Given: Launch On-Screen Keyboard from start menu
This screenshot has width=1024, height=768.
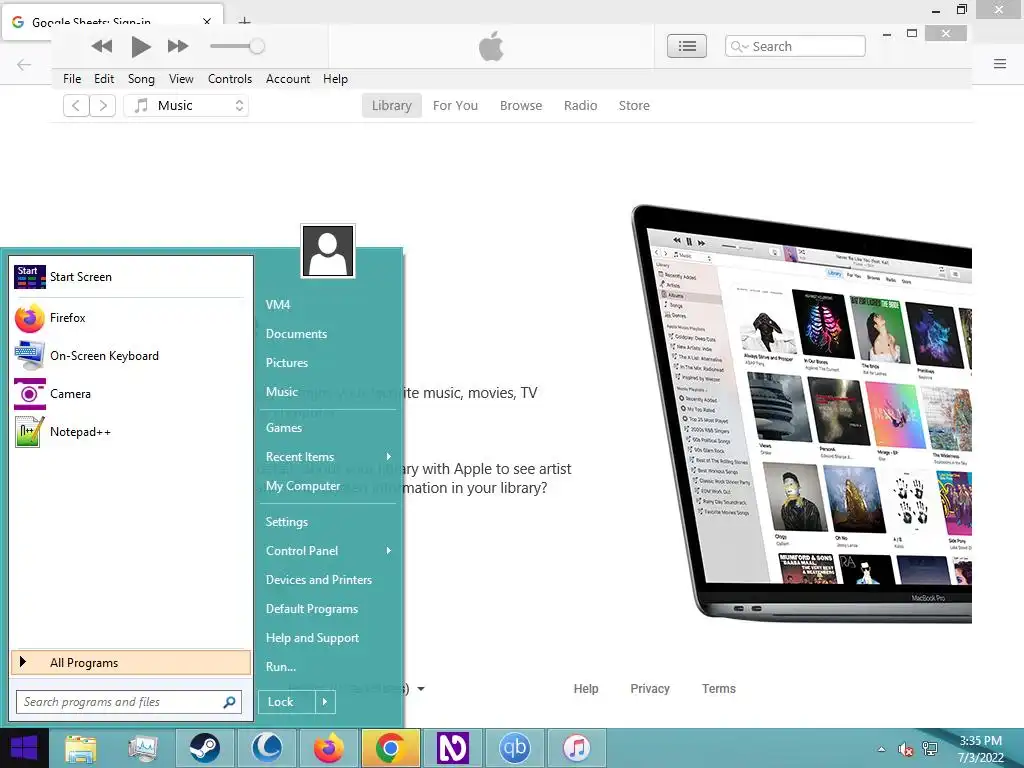Looking at the screenshot, I should click(129, 356).
